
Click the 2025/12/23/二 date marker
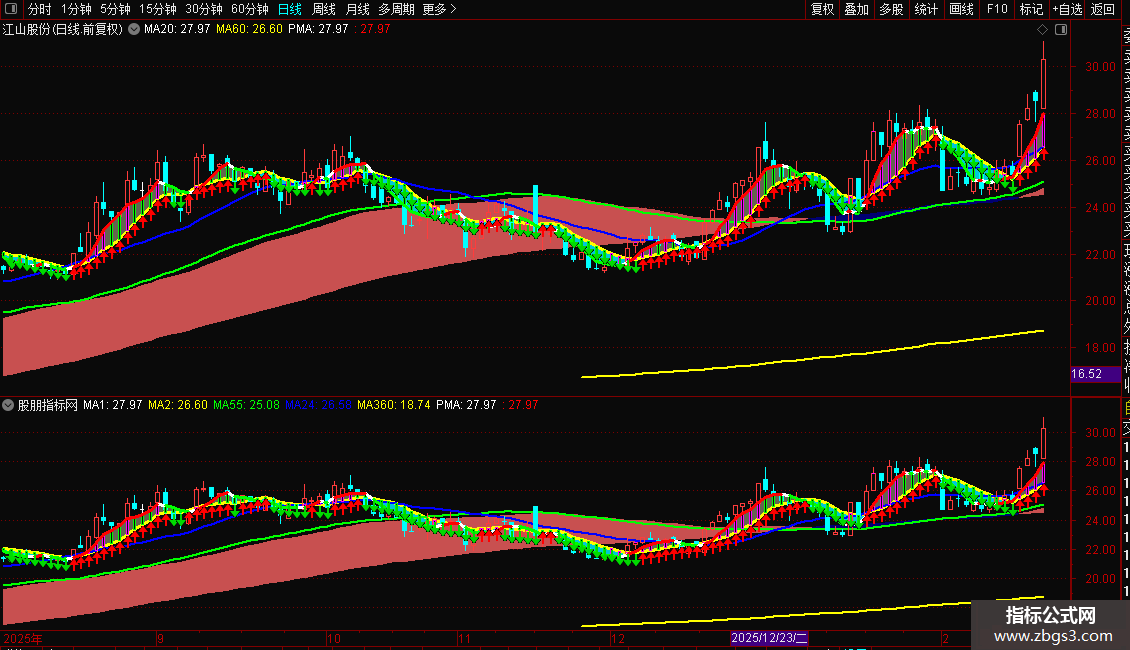click(x=769, y=638)
